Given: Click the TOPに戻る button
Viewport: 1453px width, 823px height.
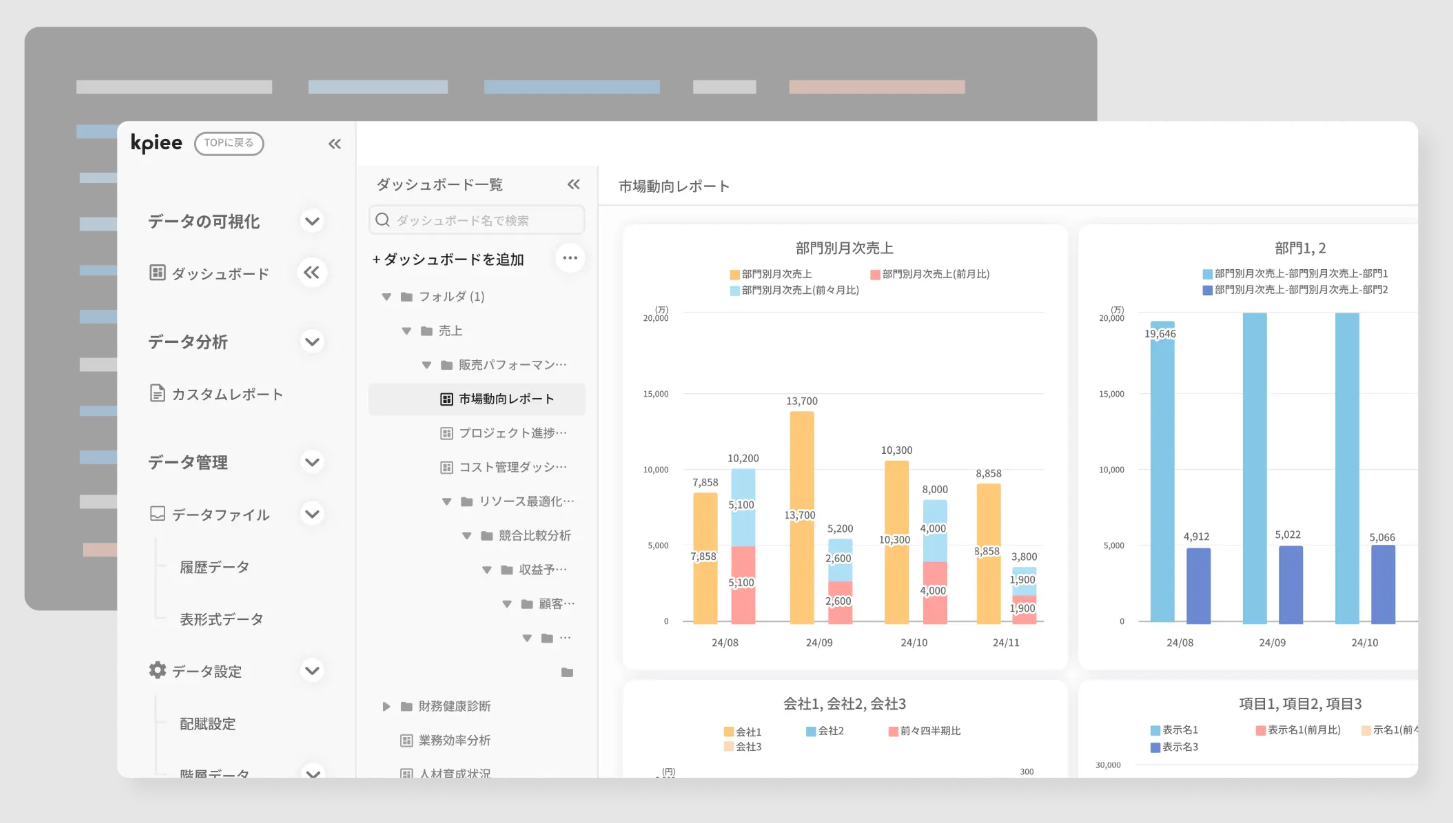Looking at the screenshot, I should click(229, 143).
